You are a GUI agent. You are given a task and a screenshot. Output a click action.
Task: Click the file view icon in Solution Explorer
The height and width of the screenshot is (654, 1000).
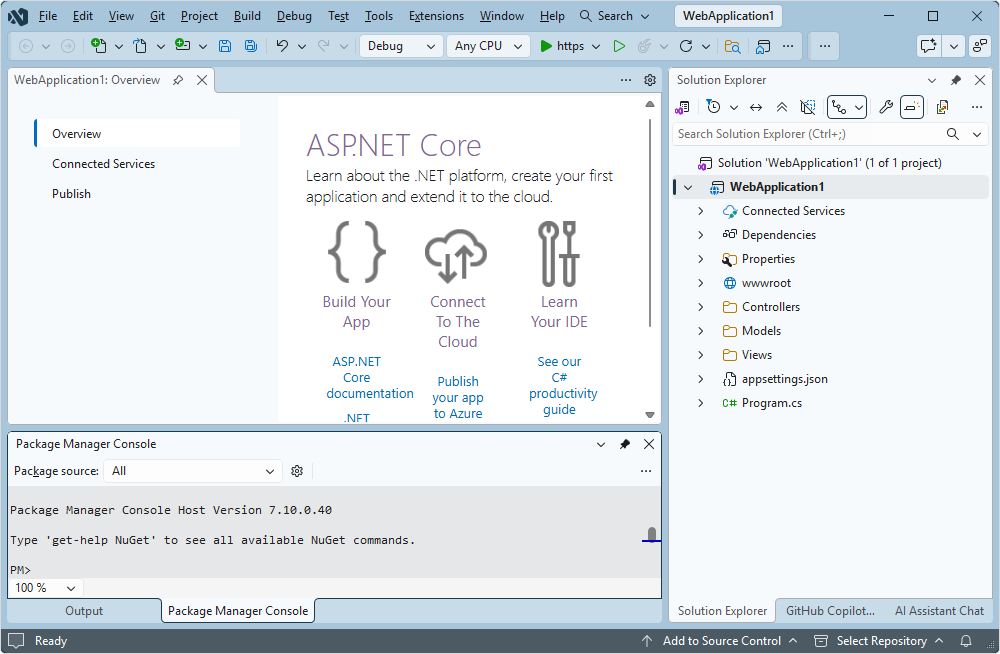[x=943, y=107]
